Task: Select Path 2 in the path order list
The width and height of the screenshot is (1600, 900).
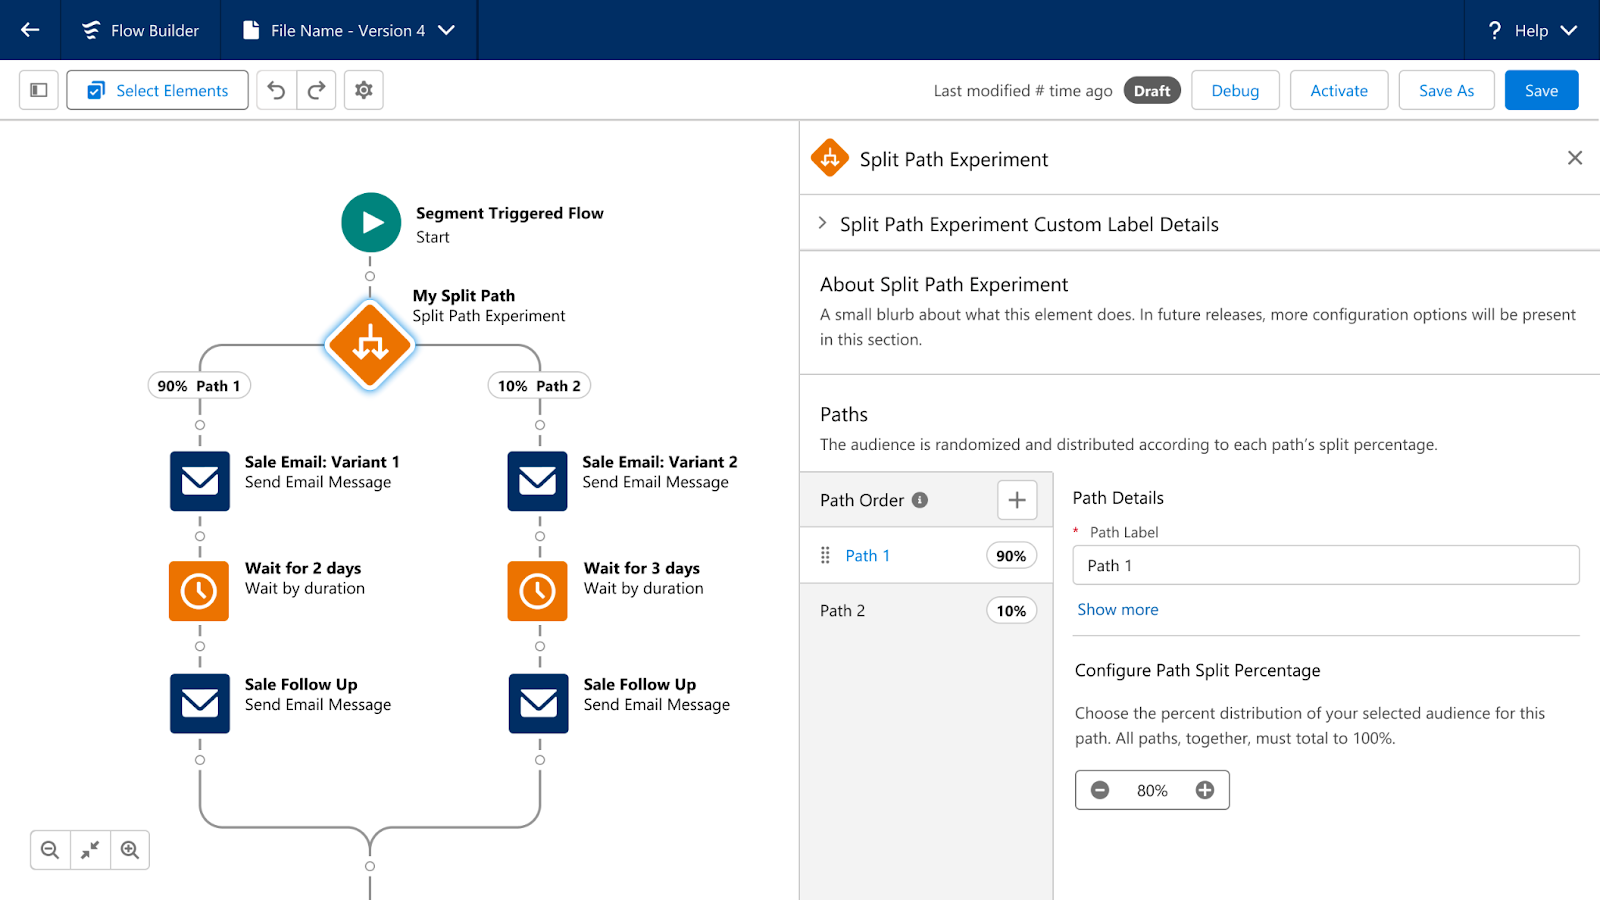Action: coord(843,611)
